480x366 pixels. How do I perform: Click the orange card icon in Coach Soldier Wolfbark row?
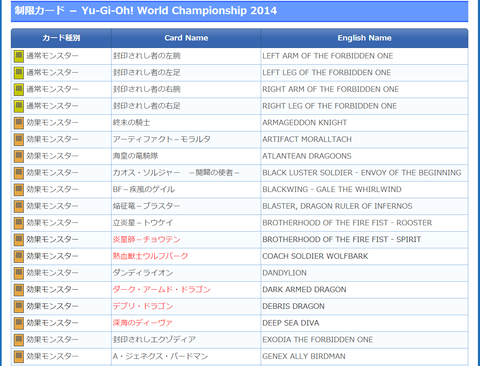(19, 256)
